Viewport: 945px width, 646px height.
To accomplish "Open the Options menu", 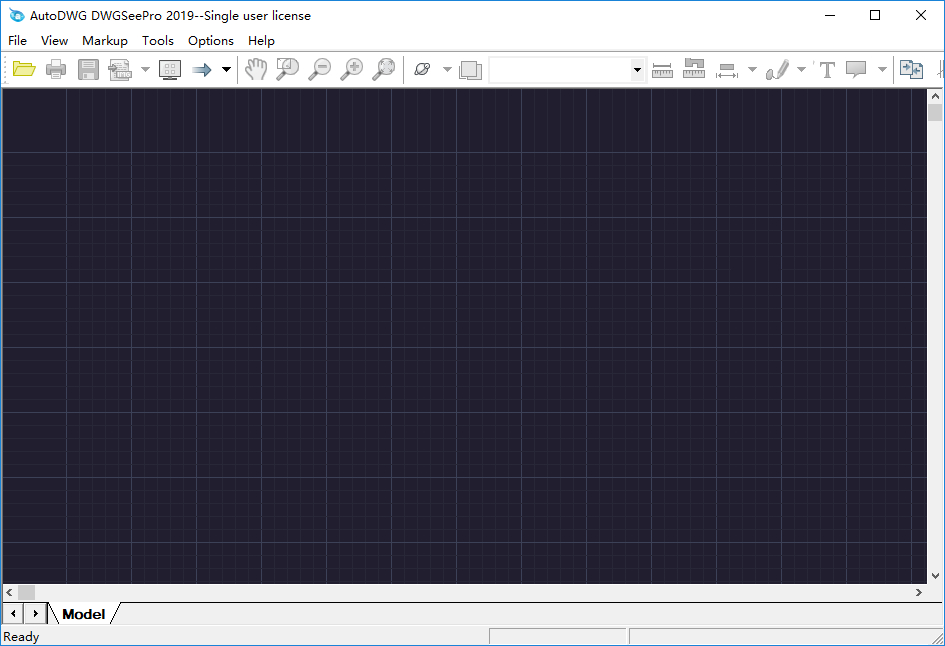I will click(x=210, y=41).
